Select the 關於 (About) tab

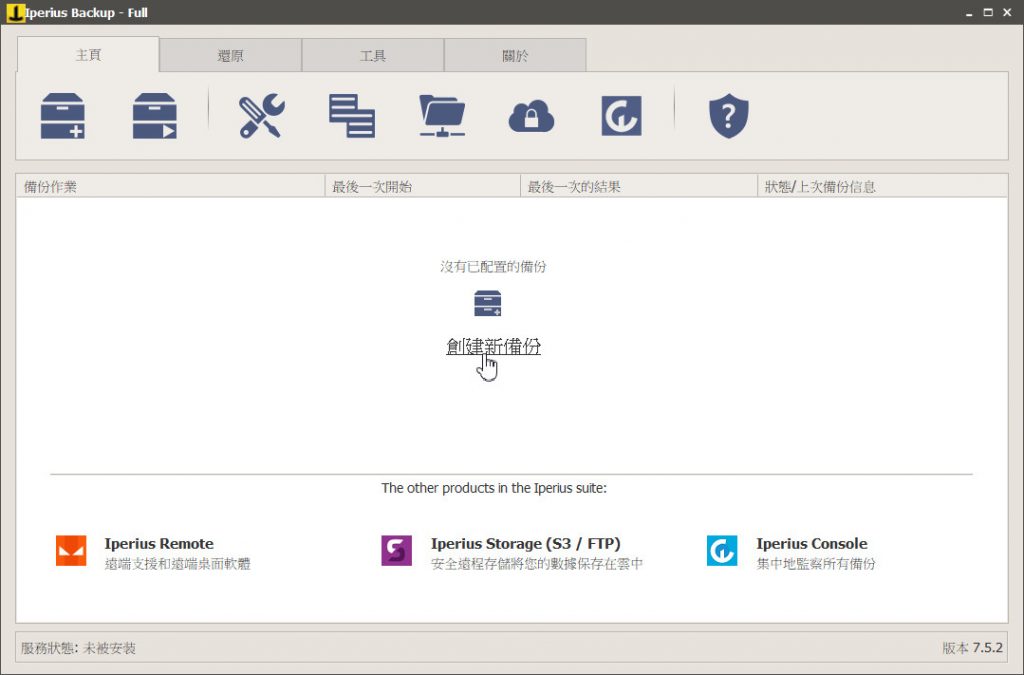tap(515, 55)
